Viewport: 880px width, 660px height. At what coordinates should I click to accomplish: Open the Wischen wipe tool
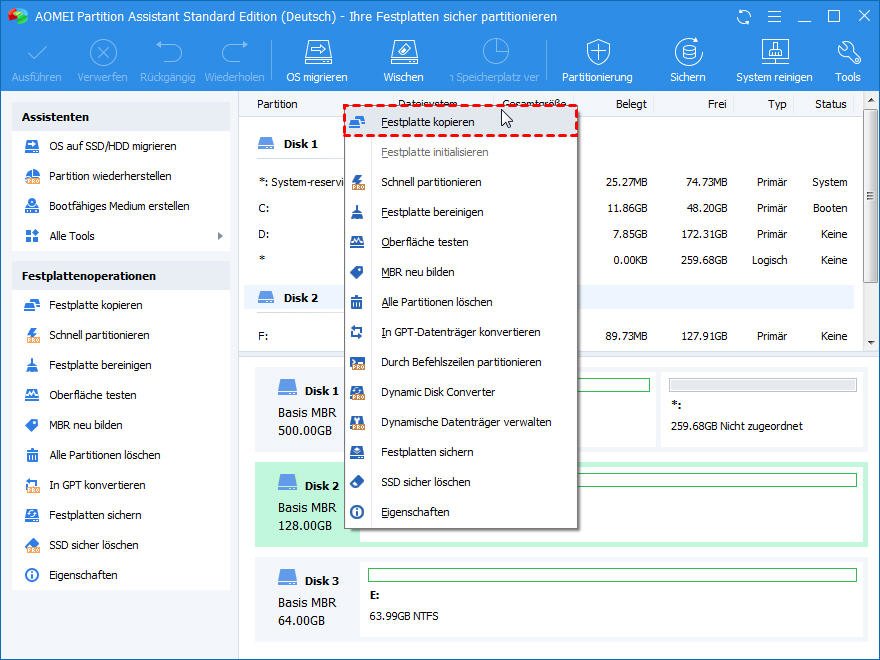click(404, 61)
